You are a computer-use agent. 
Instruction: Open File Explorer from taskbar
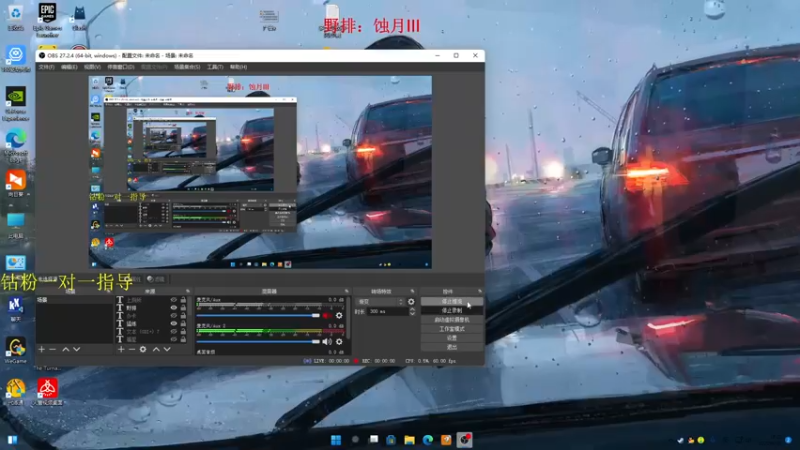(409, 440)
